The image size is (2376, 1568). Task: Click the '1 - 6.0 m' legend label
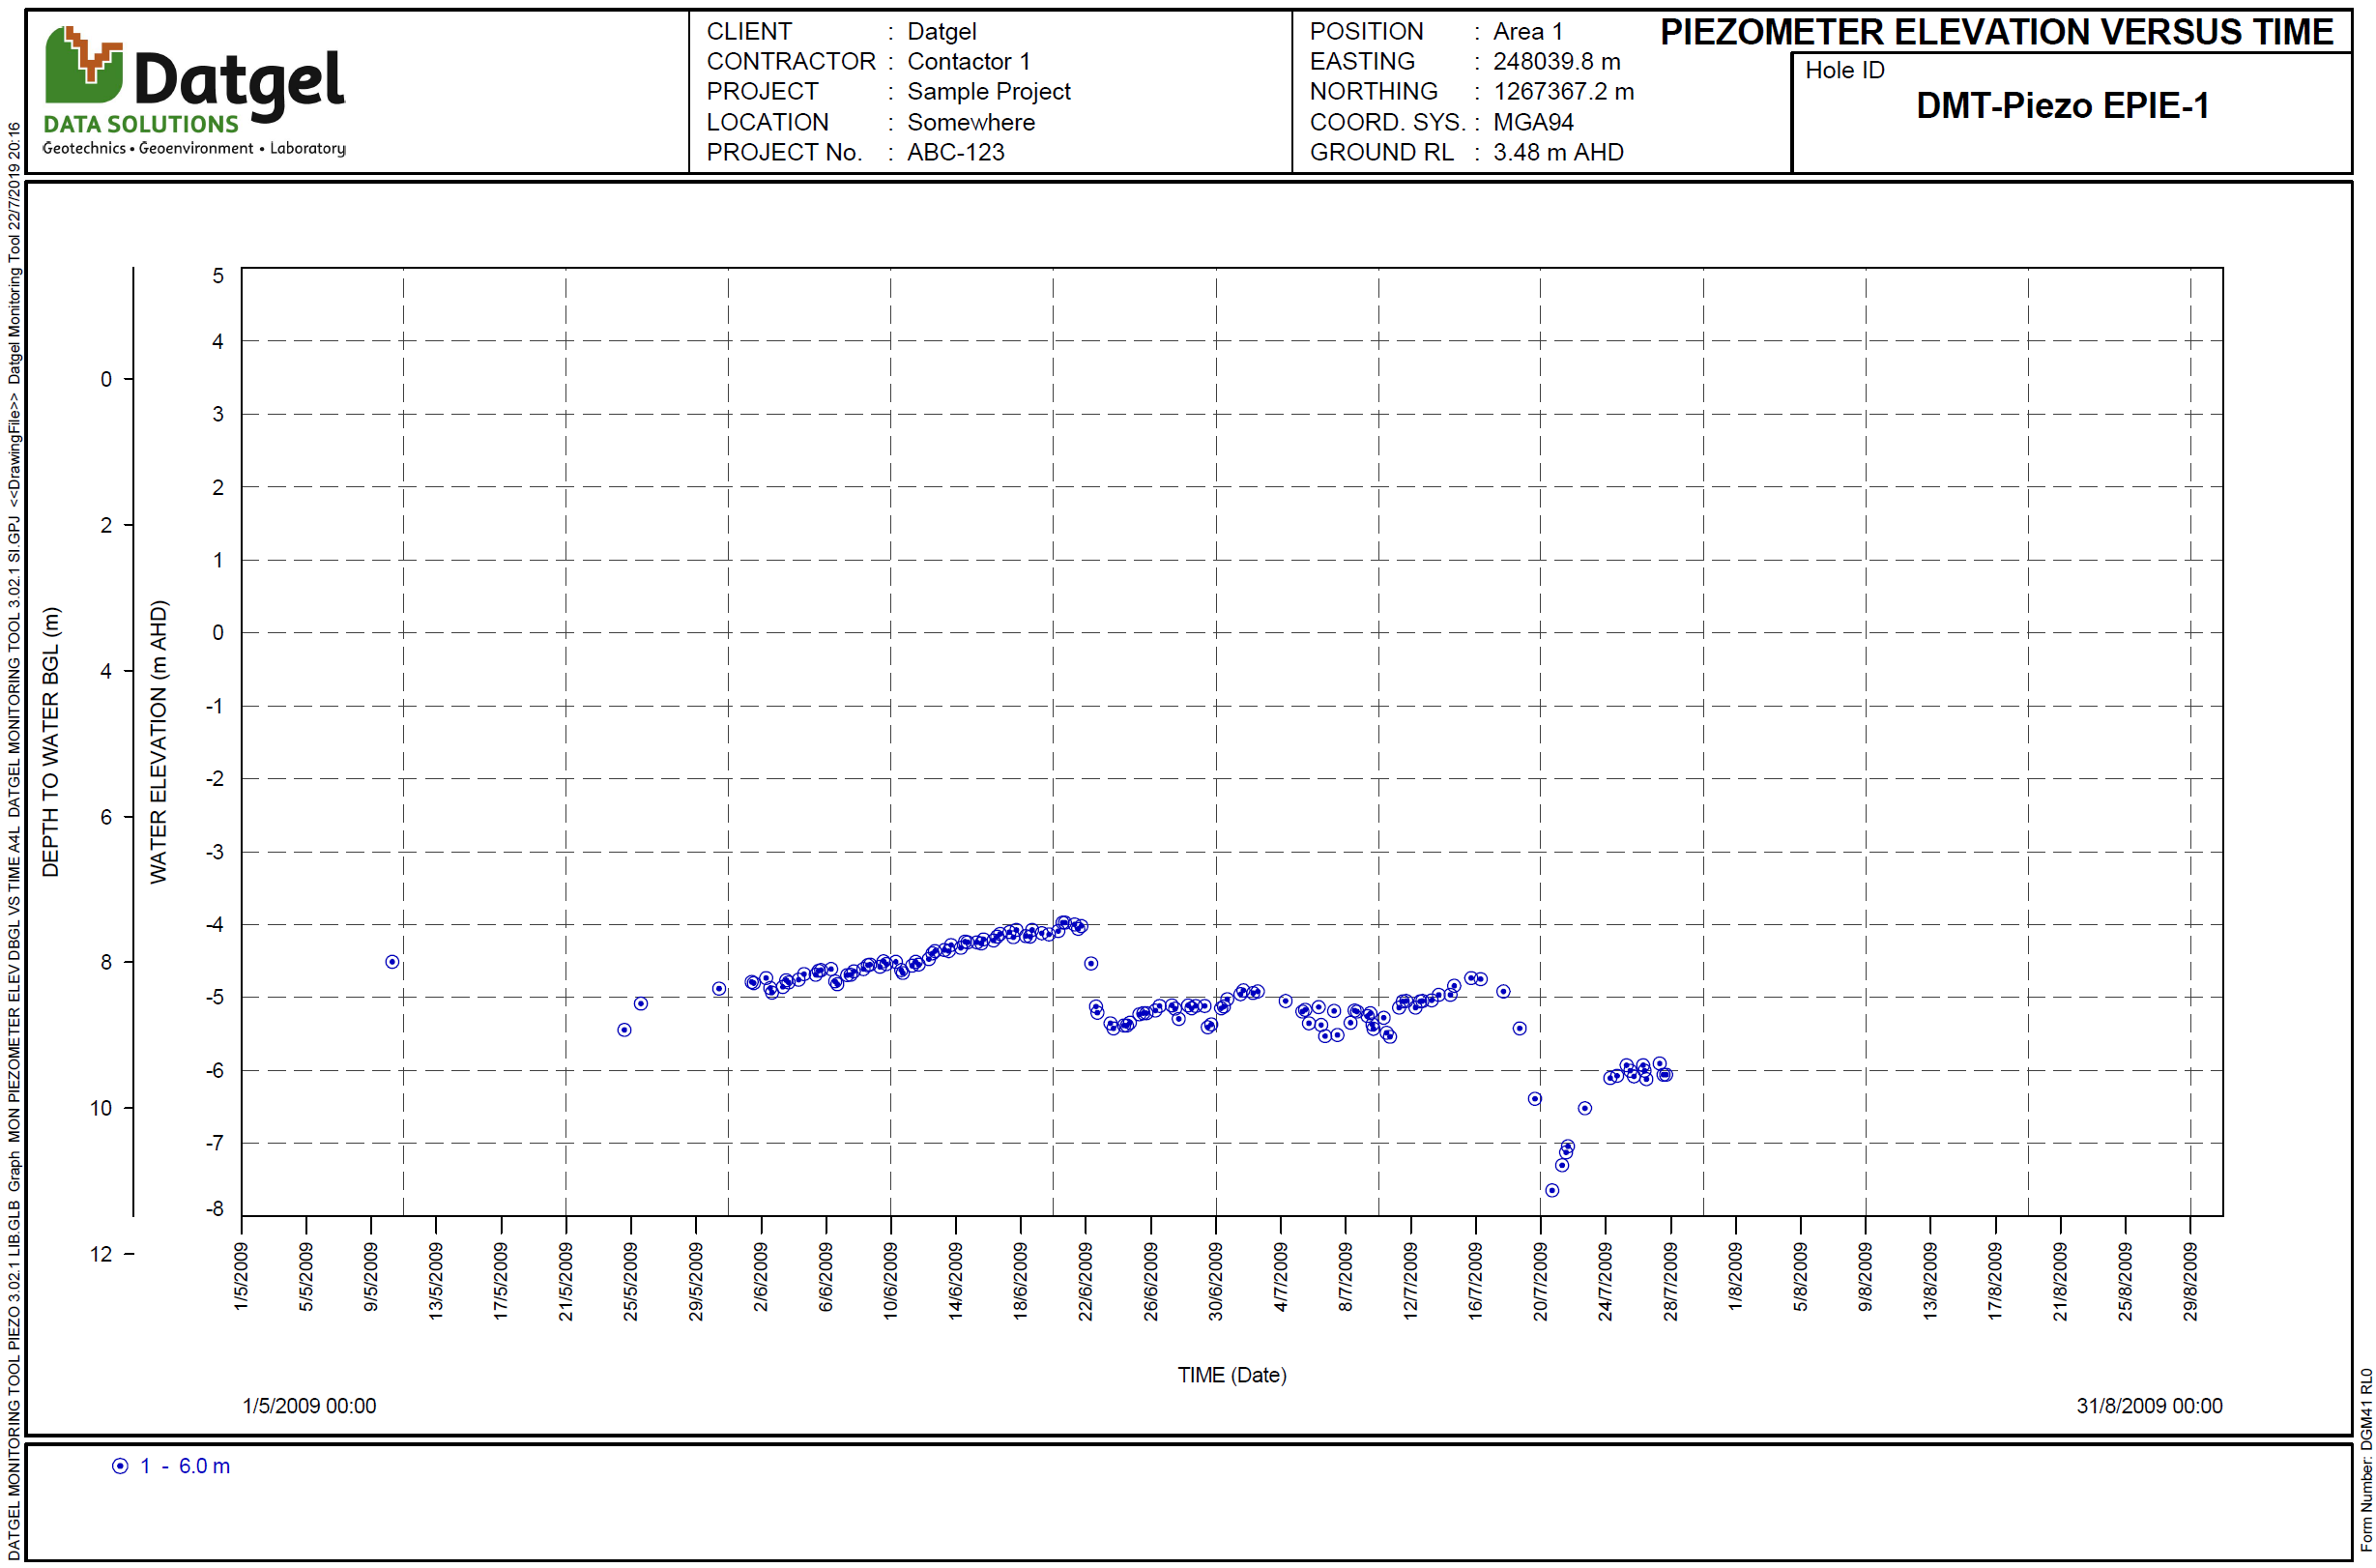185,1466
